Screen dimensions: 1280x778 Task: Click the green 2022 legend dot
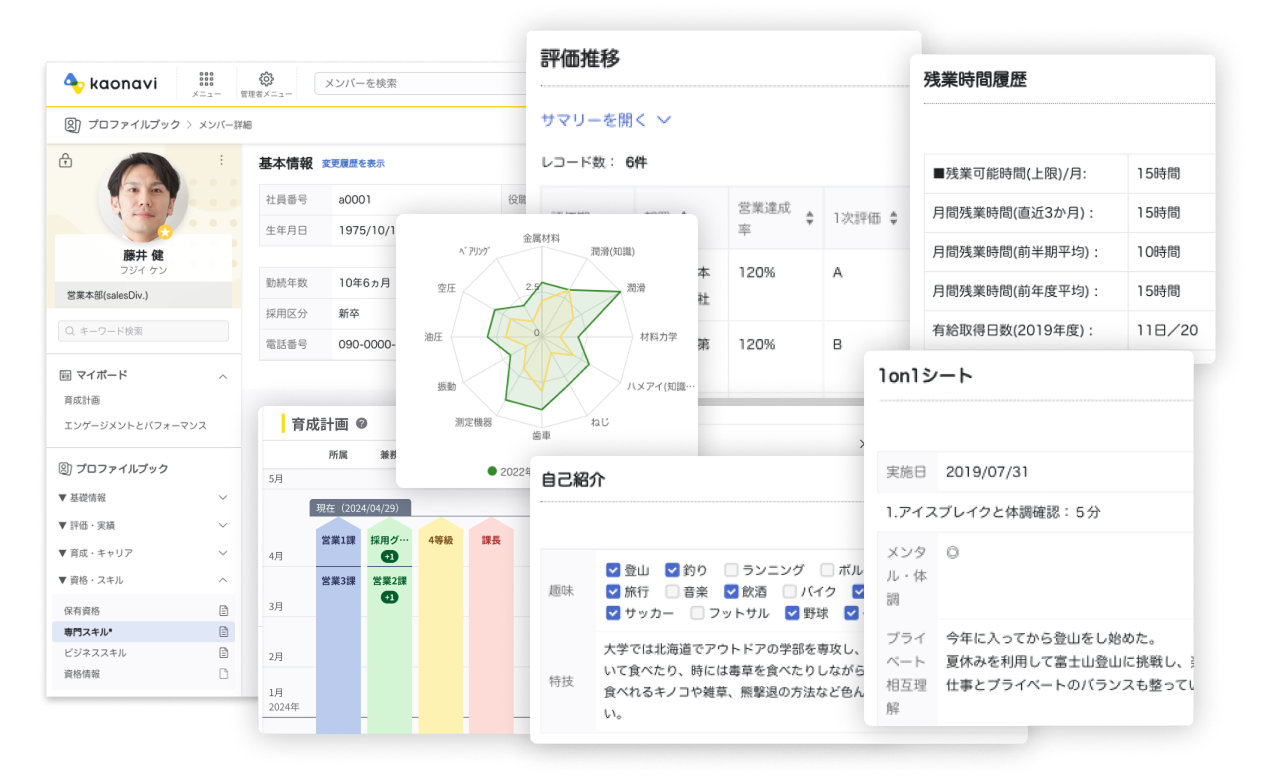[x=493, y=471]
